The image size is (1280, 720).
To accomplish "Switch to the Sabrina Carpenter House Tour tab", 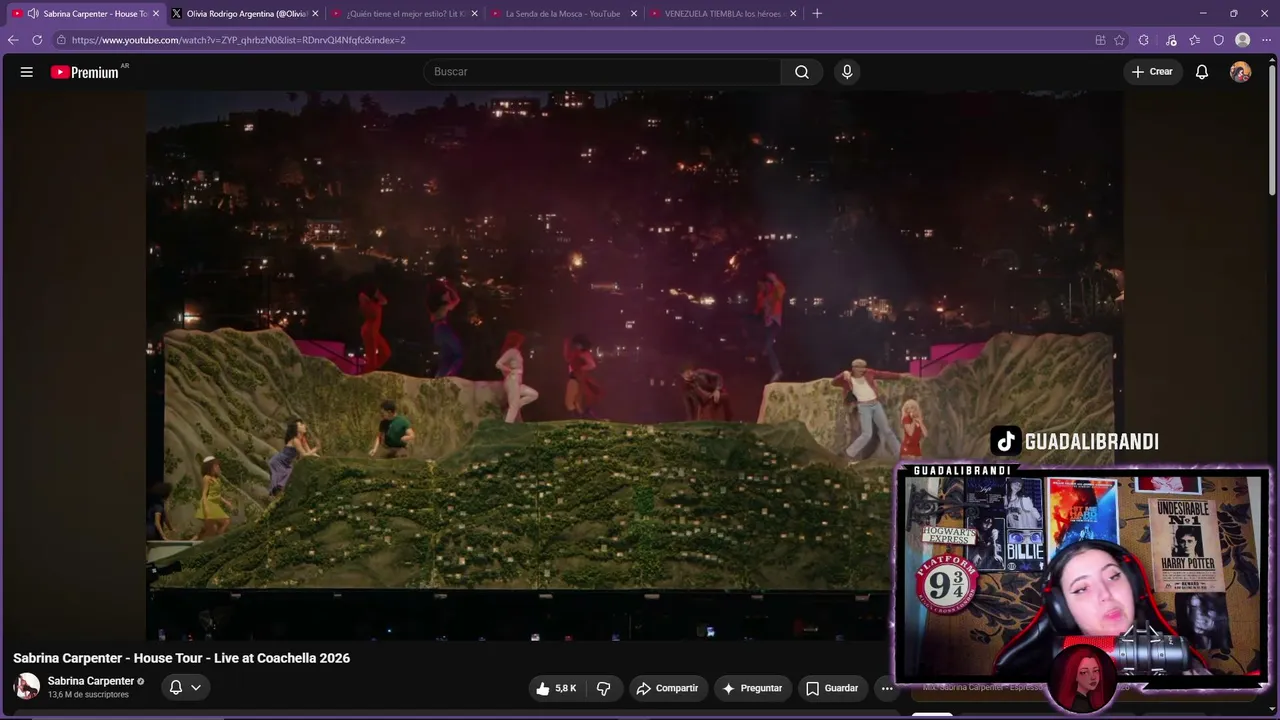I will pos(86,13).
